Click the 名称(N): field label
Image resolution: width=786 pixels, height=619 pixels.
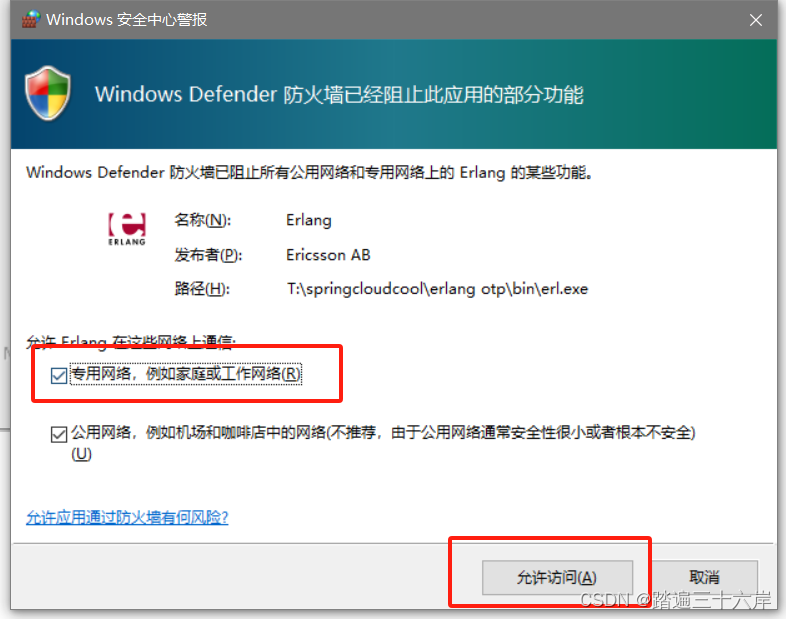coord(203,220)
